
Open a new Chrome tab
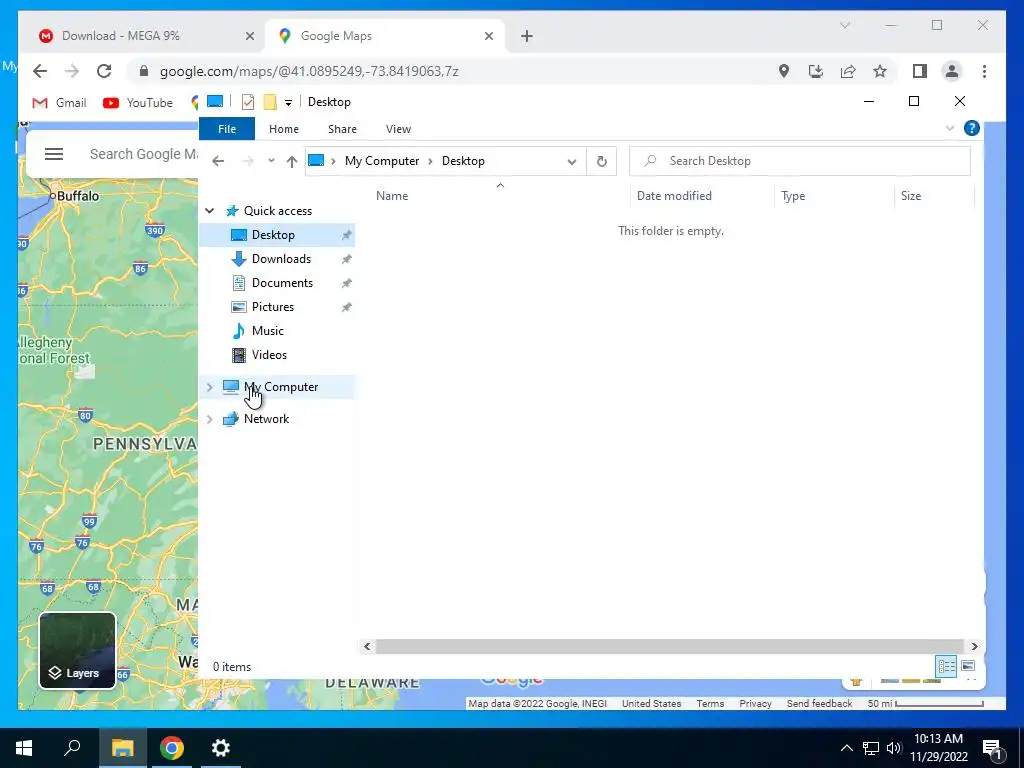[527, 36]
